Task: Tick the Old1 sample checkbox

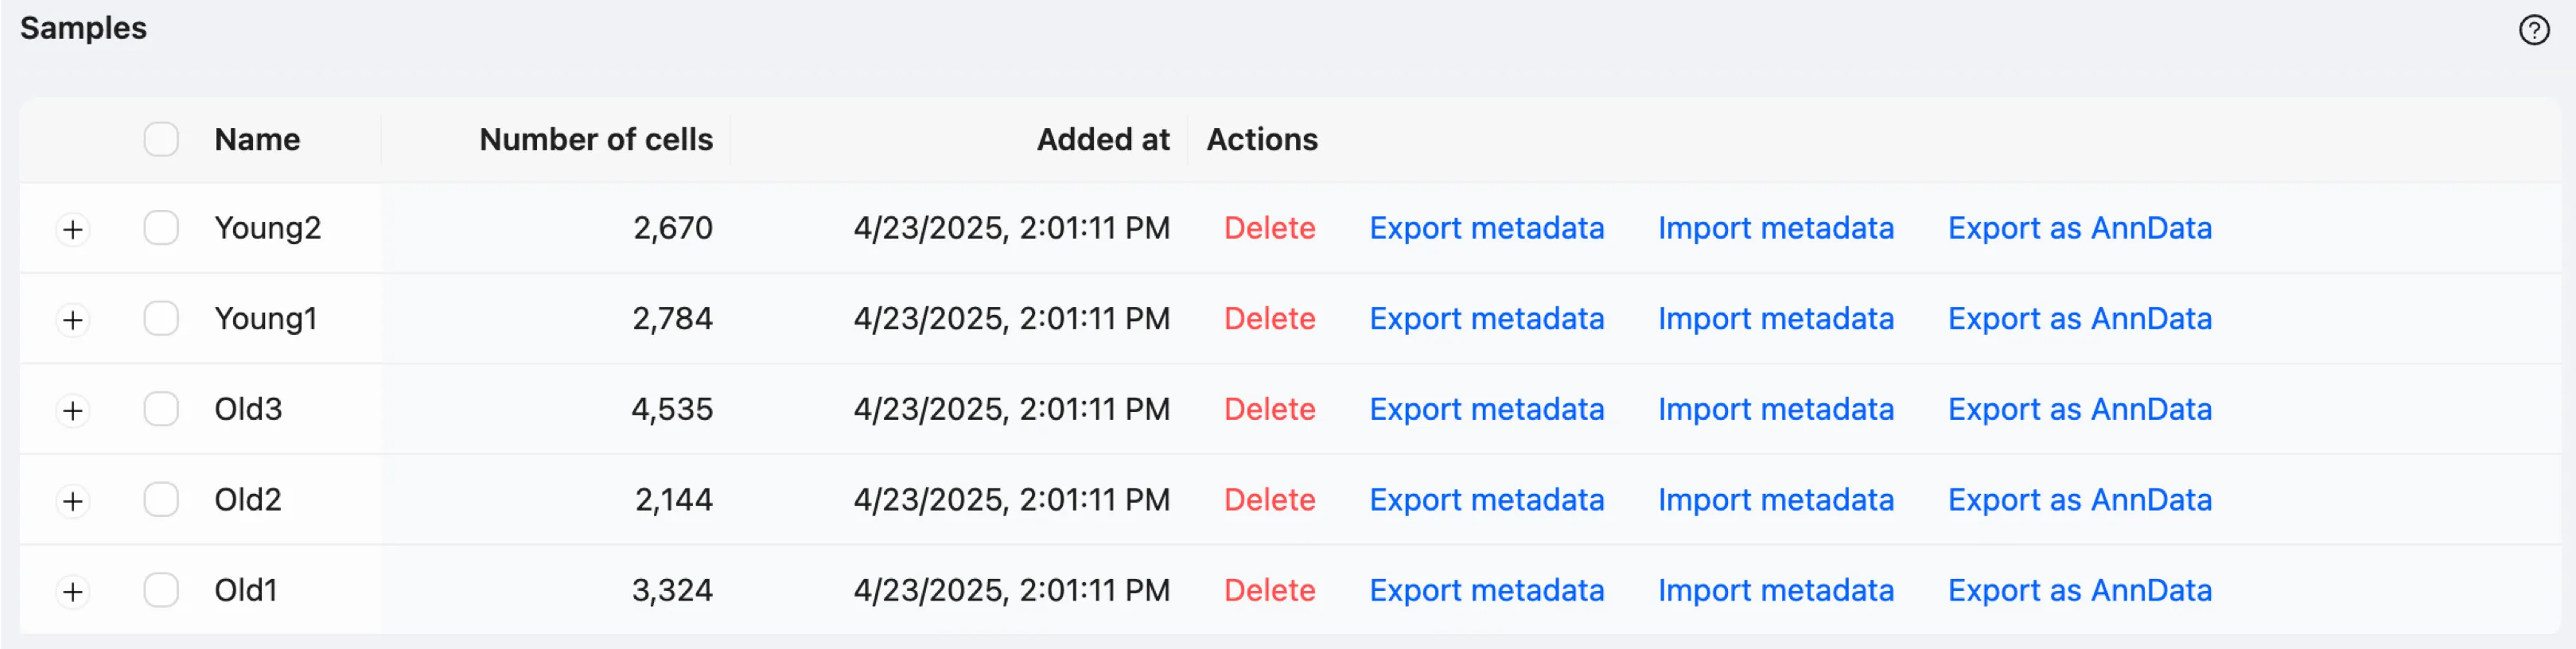Action: 161,590
